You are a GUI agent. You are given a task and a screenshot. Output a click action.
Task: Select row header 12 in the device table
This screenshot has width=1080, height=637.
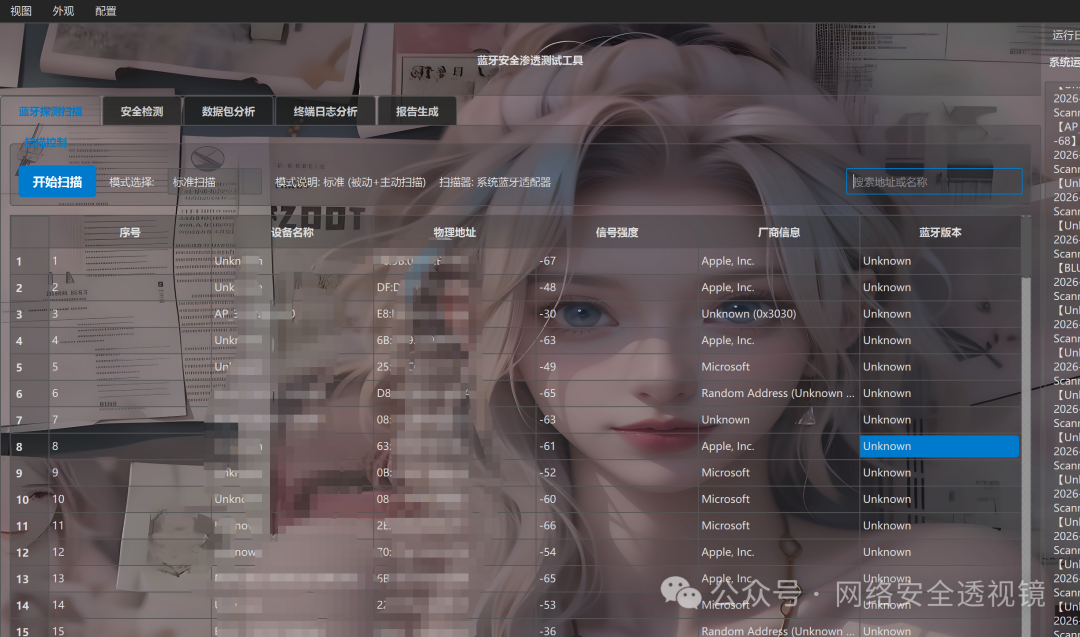[x=30, y=553]
